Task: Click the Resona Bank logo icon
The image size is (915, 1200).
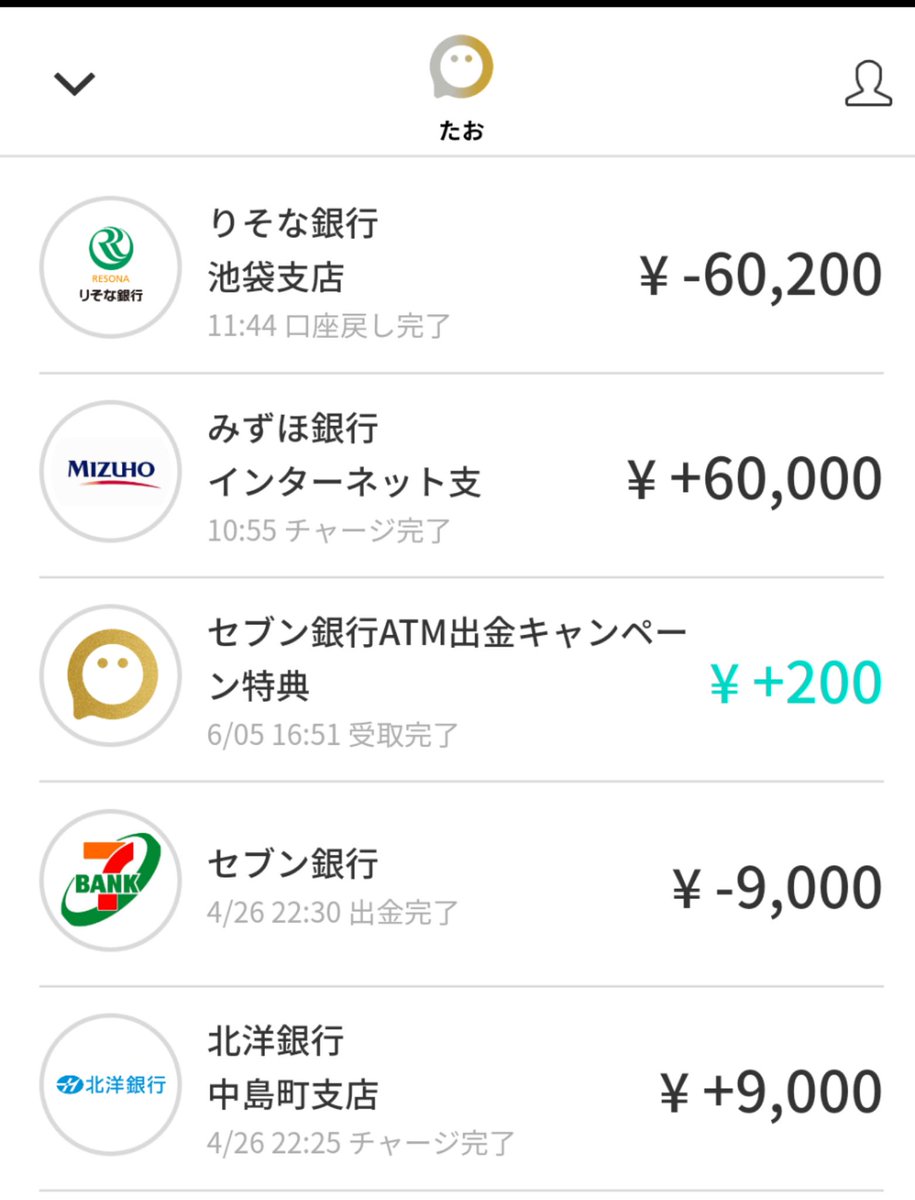Action: click(110, 267)
